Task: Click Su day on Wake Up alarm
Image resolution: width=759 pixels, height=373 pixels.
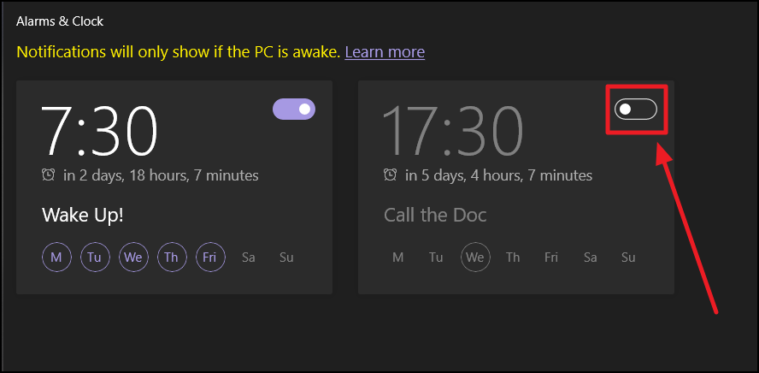Action: click(x=287, y=257)
